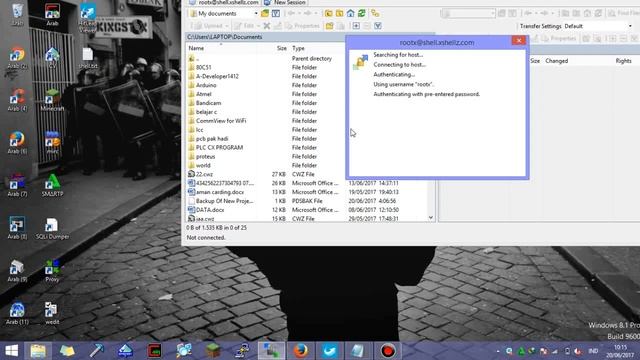
Task: Open the Proxy desktop shortcut
Action: [x=52, y=271]
